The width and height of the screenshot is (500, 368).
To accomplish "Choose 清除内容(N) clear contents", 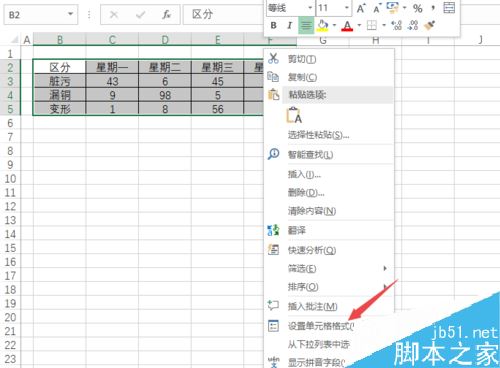I will click(328, 211).
